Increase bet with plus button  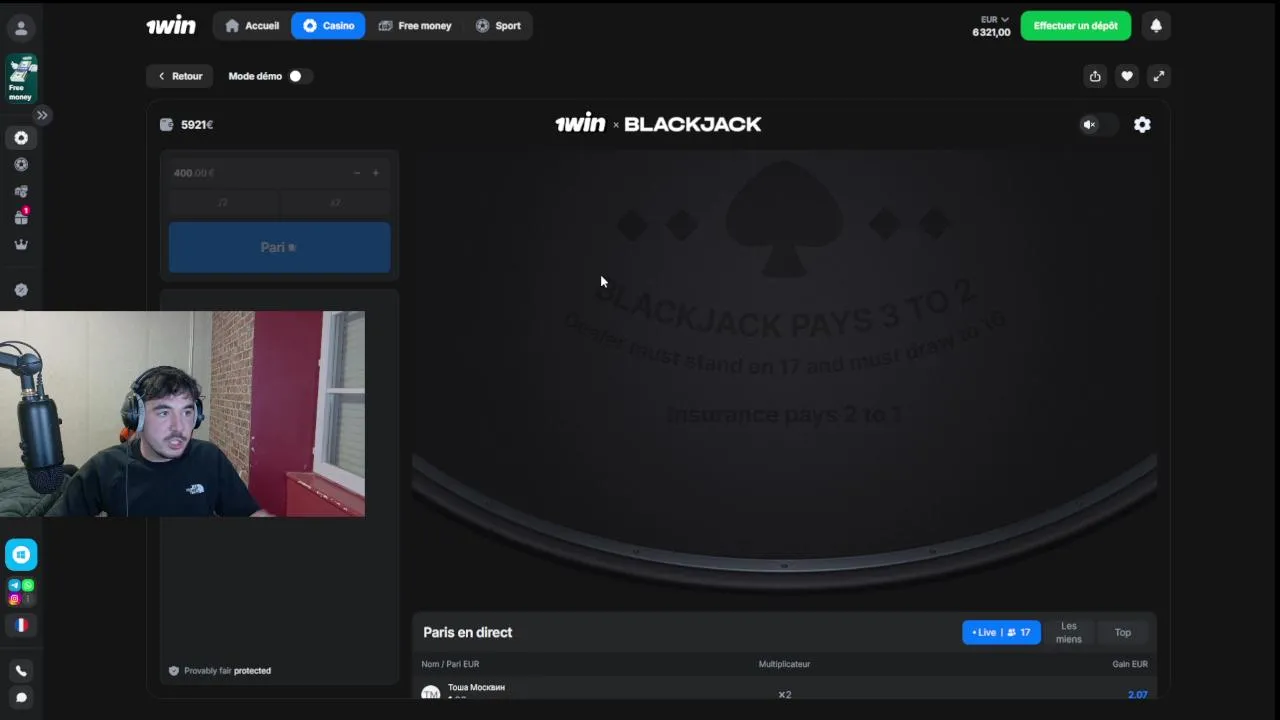click(376, 173)
